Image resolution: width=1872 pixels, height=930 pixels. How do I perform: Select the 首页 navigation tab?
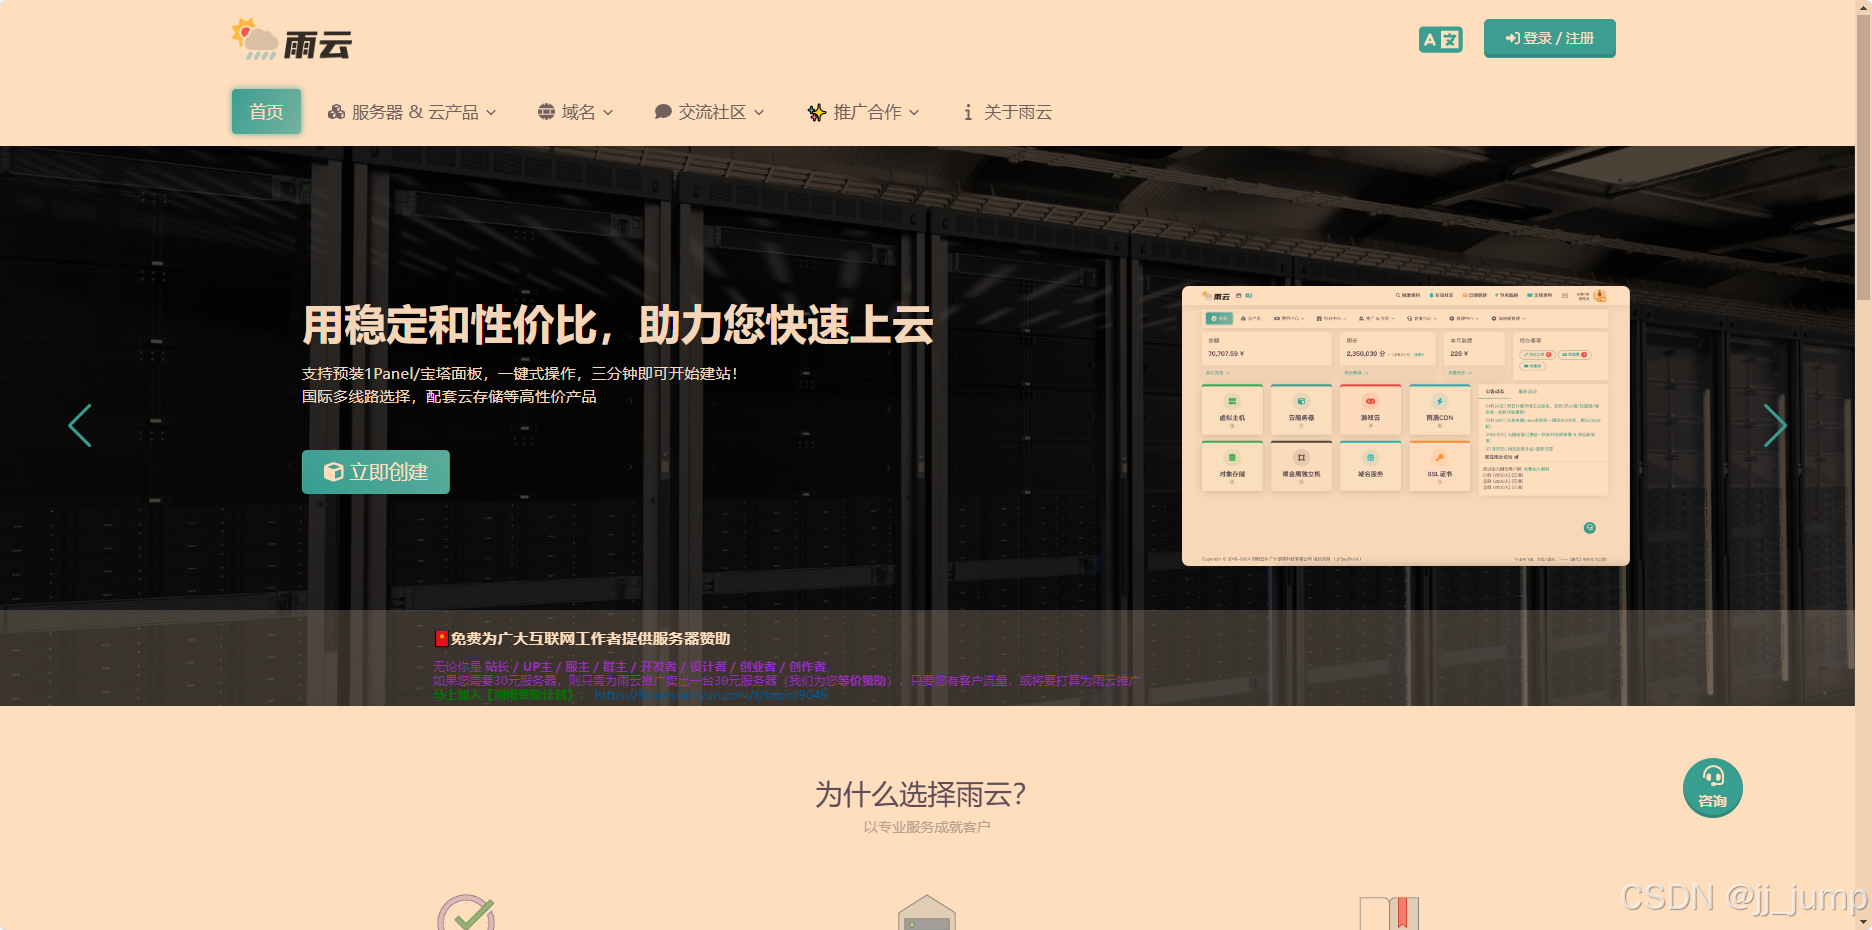pos(265,112)
